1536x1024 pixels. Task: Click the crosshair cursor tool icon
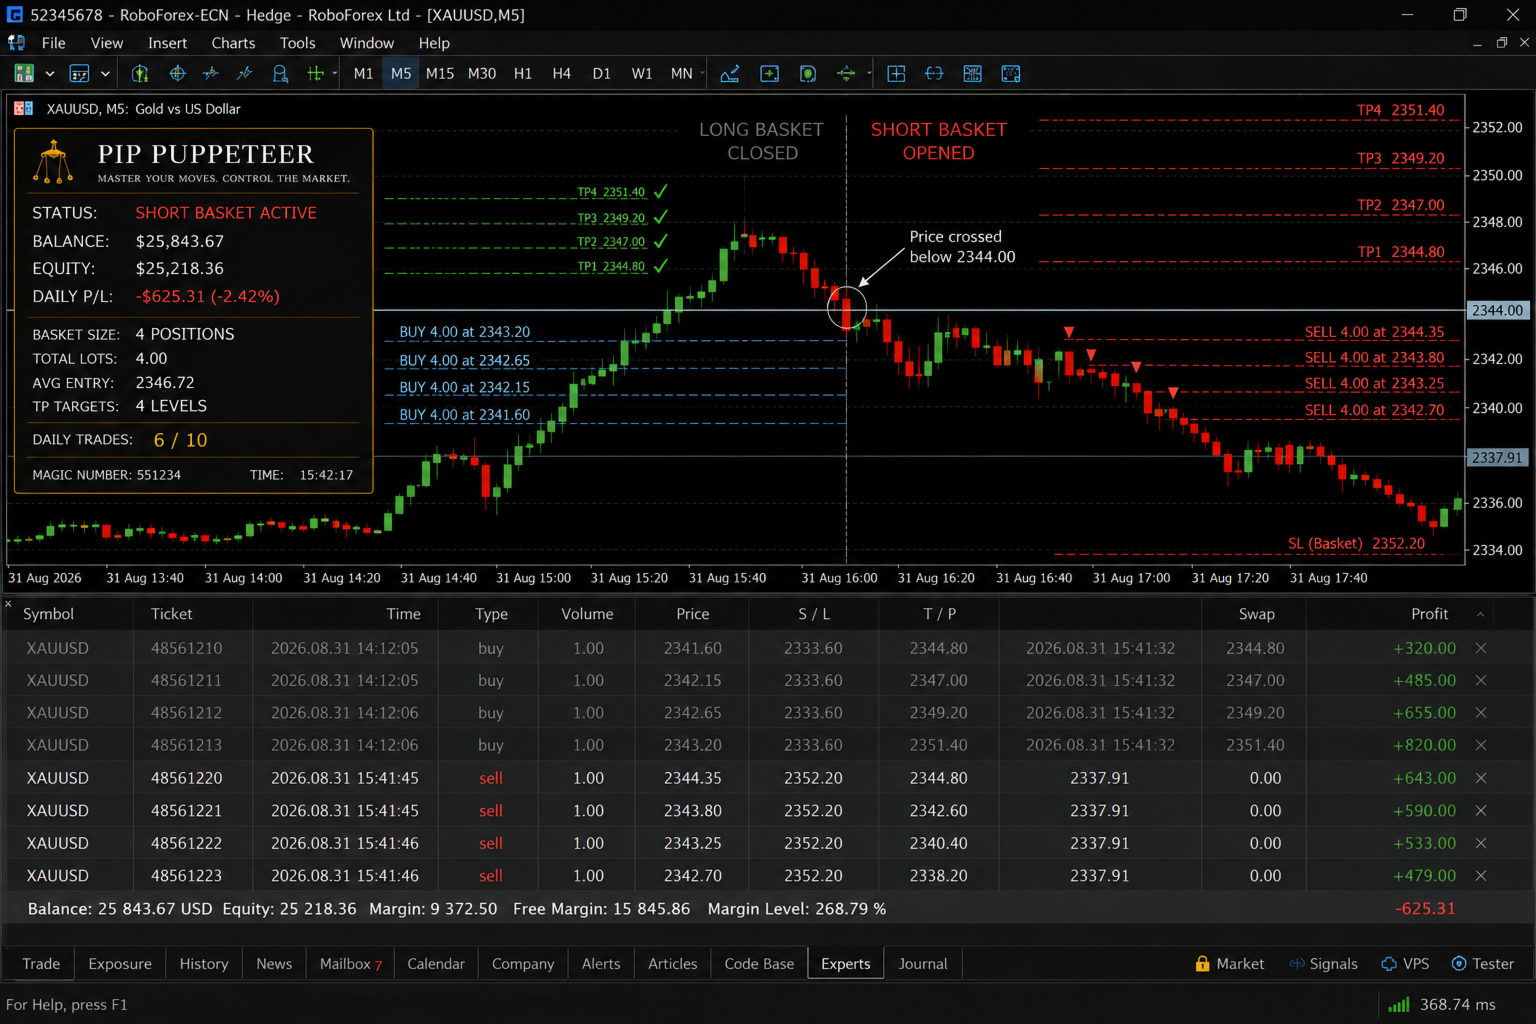pyautogui.click(x=177, y=73)
